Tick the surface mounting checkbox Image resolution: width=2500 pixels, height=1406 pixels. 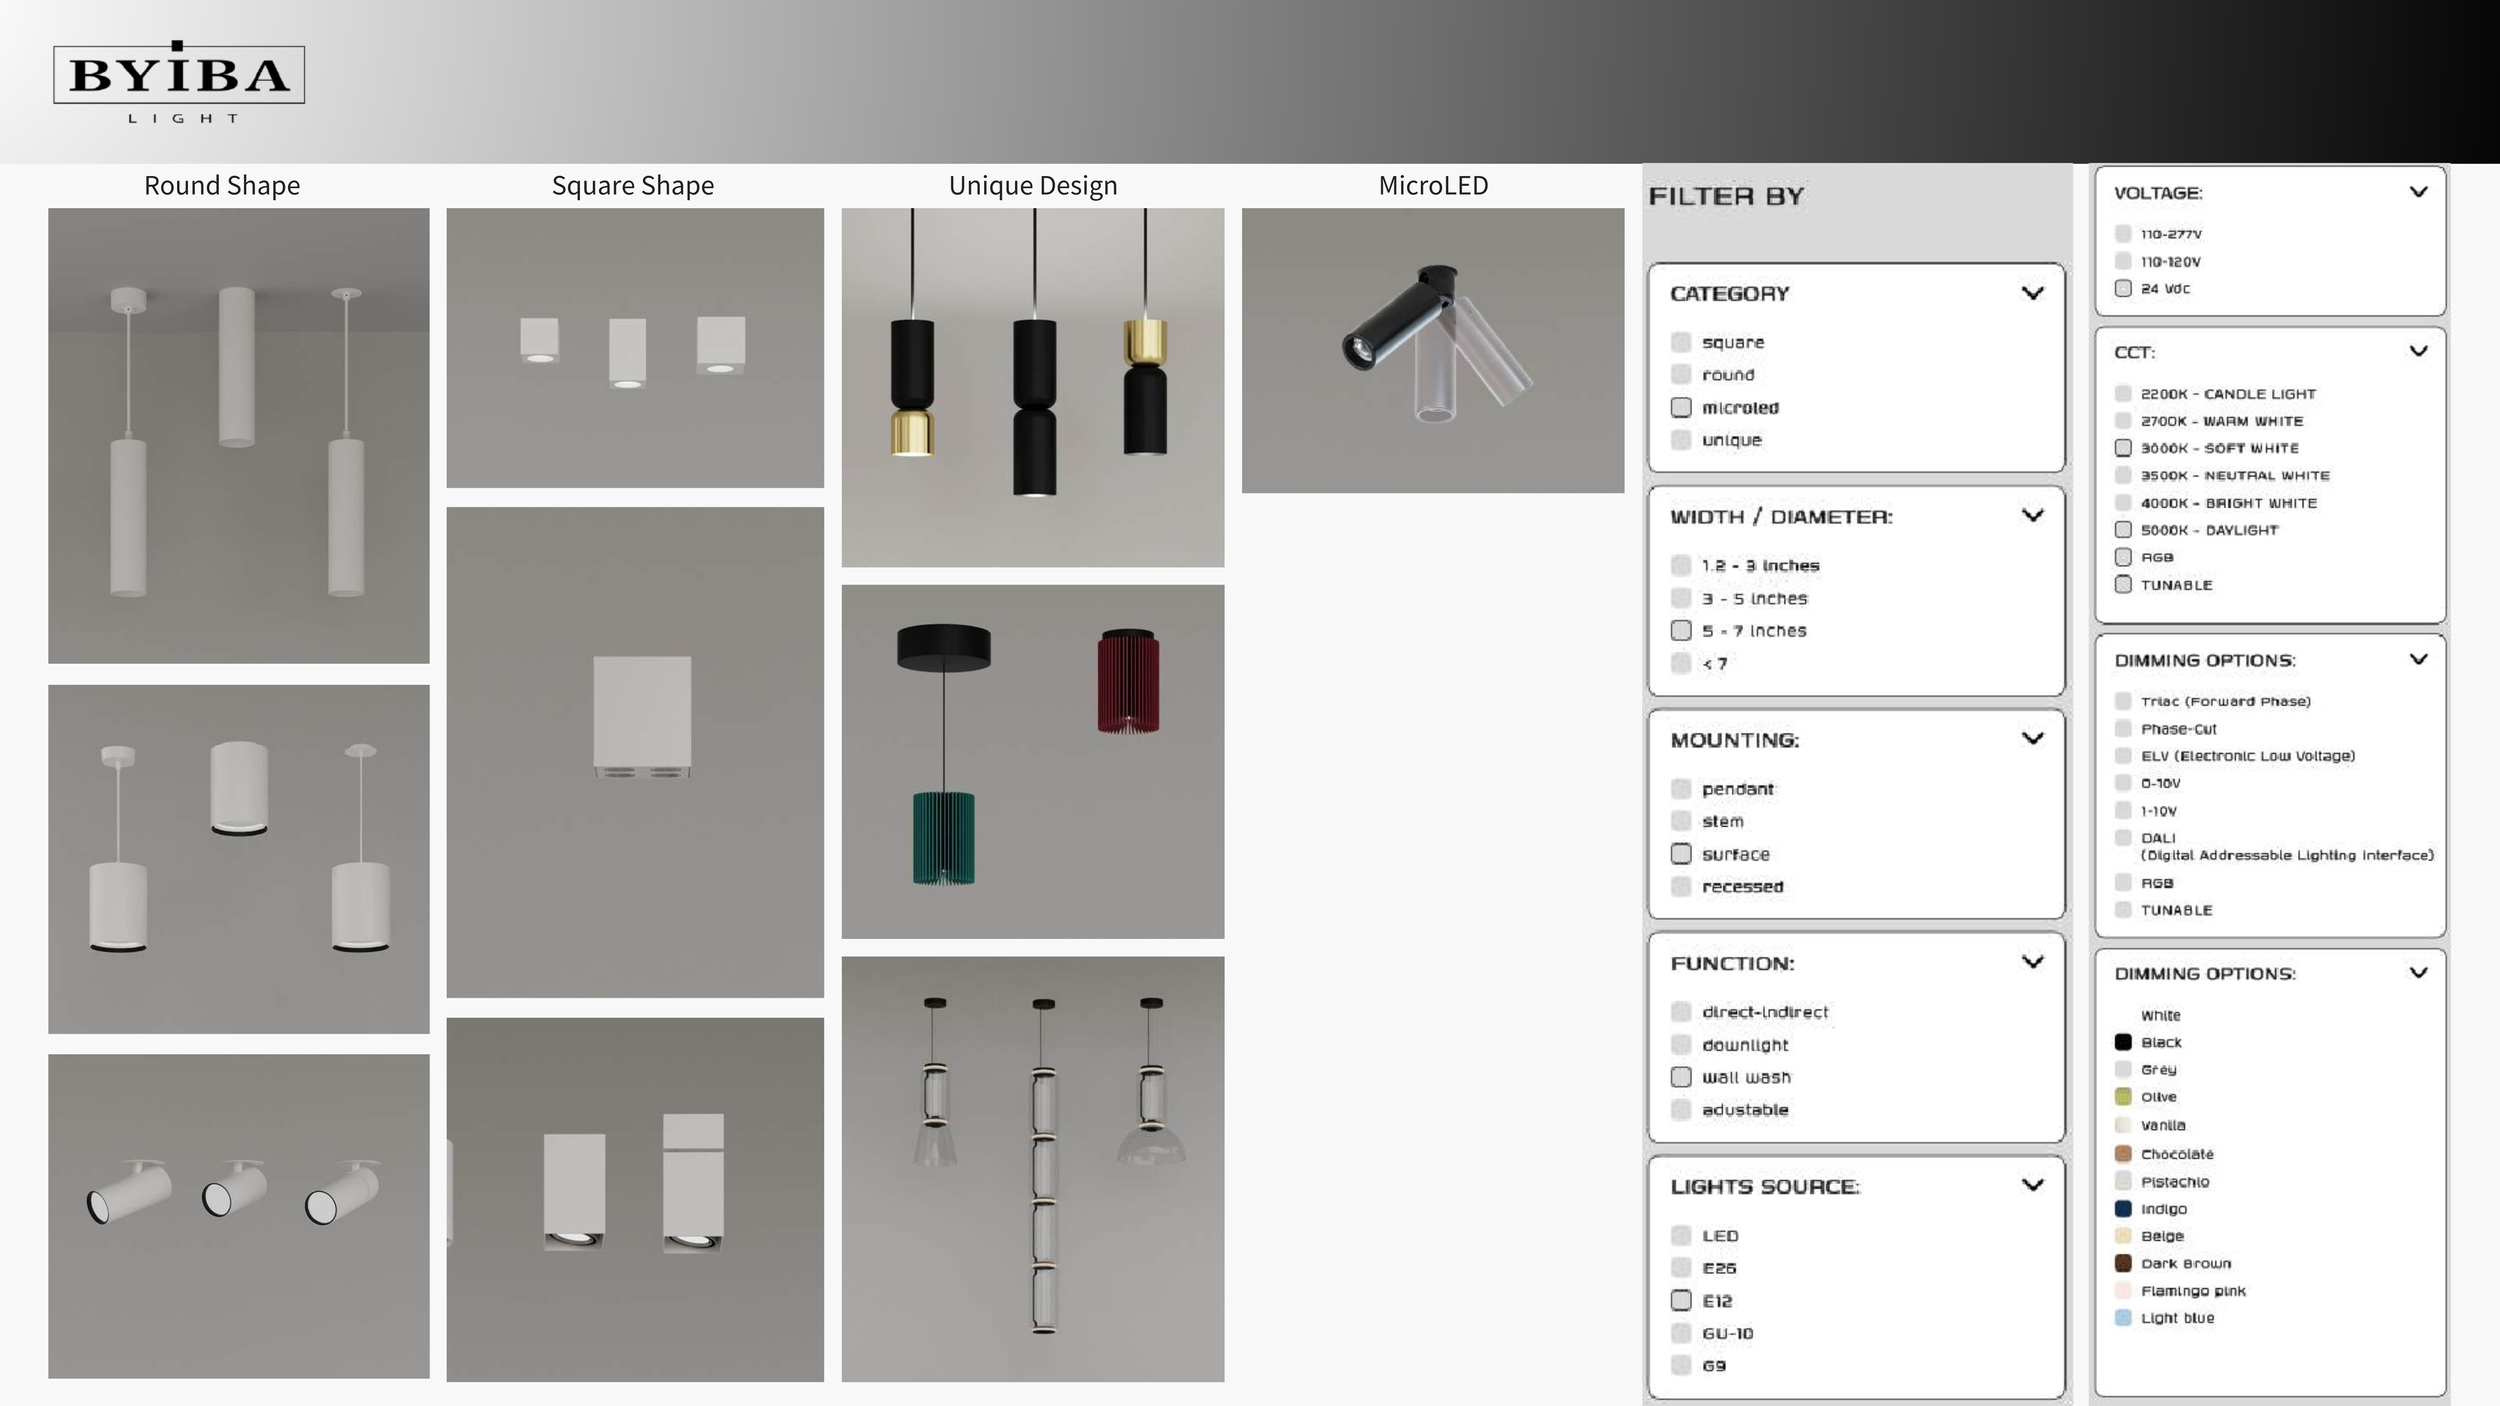point(1681,854)
